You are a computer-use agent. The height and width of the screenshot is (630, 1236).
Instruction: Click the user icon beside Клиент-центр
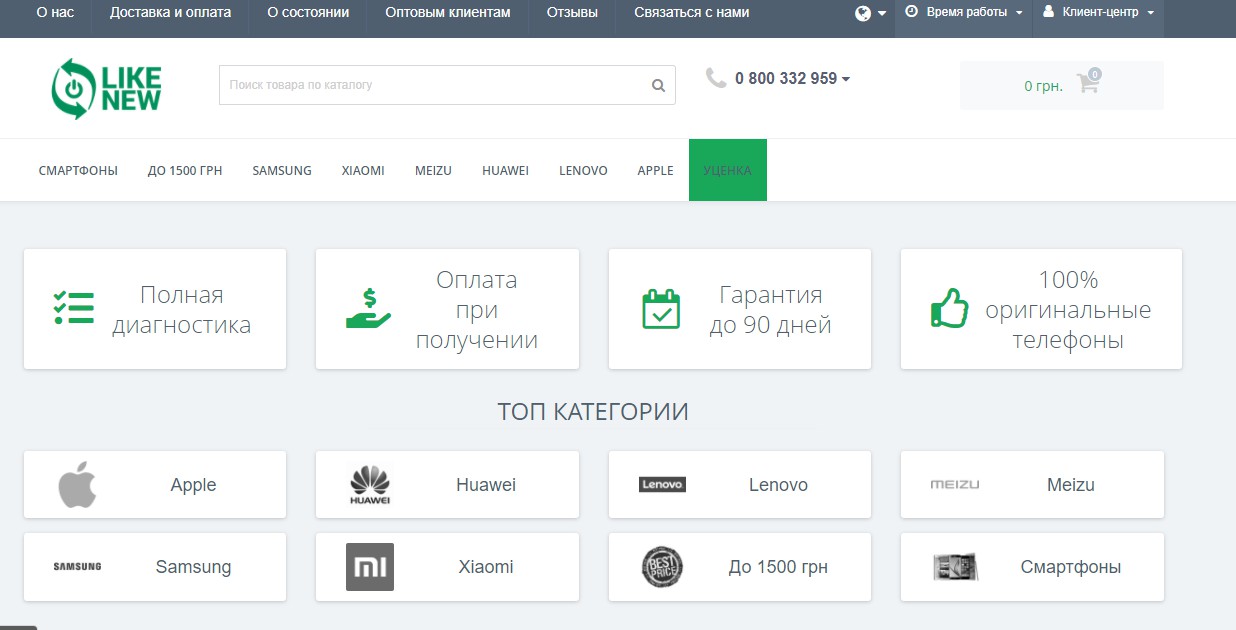(x=1048, y=12)
